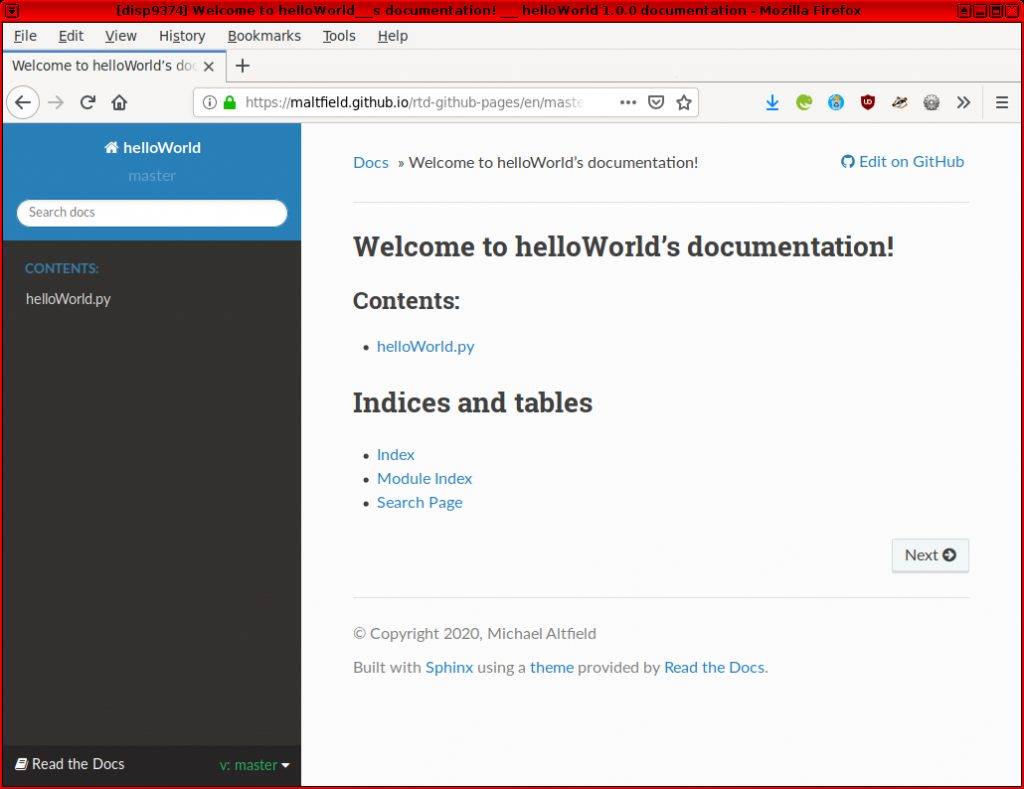This screenshot has height=789, width=1024.
Task: Open the page actions three-dot menu
Action: pyautogui.click(x=628, y=102)
